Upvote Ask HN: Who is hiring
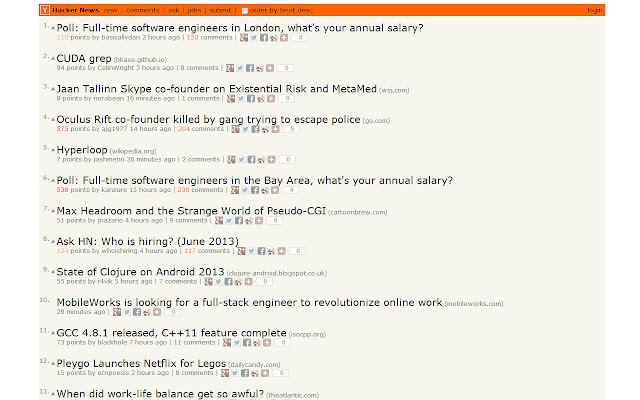The height and width of the screenshot is (400, 640). pos(53,242)
